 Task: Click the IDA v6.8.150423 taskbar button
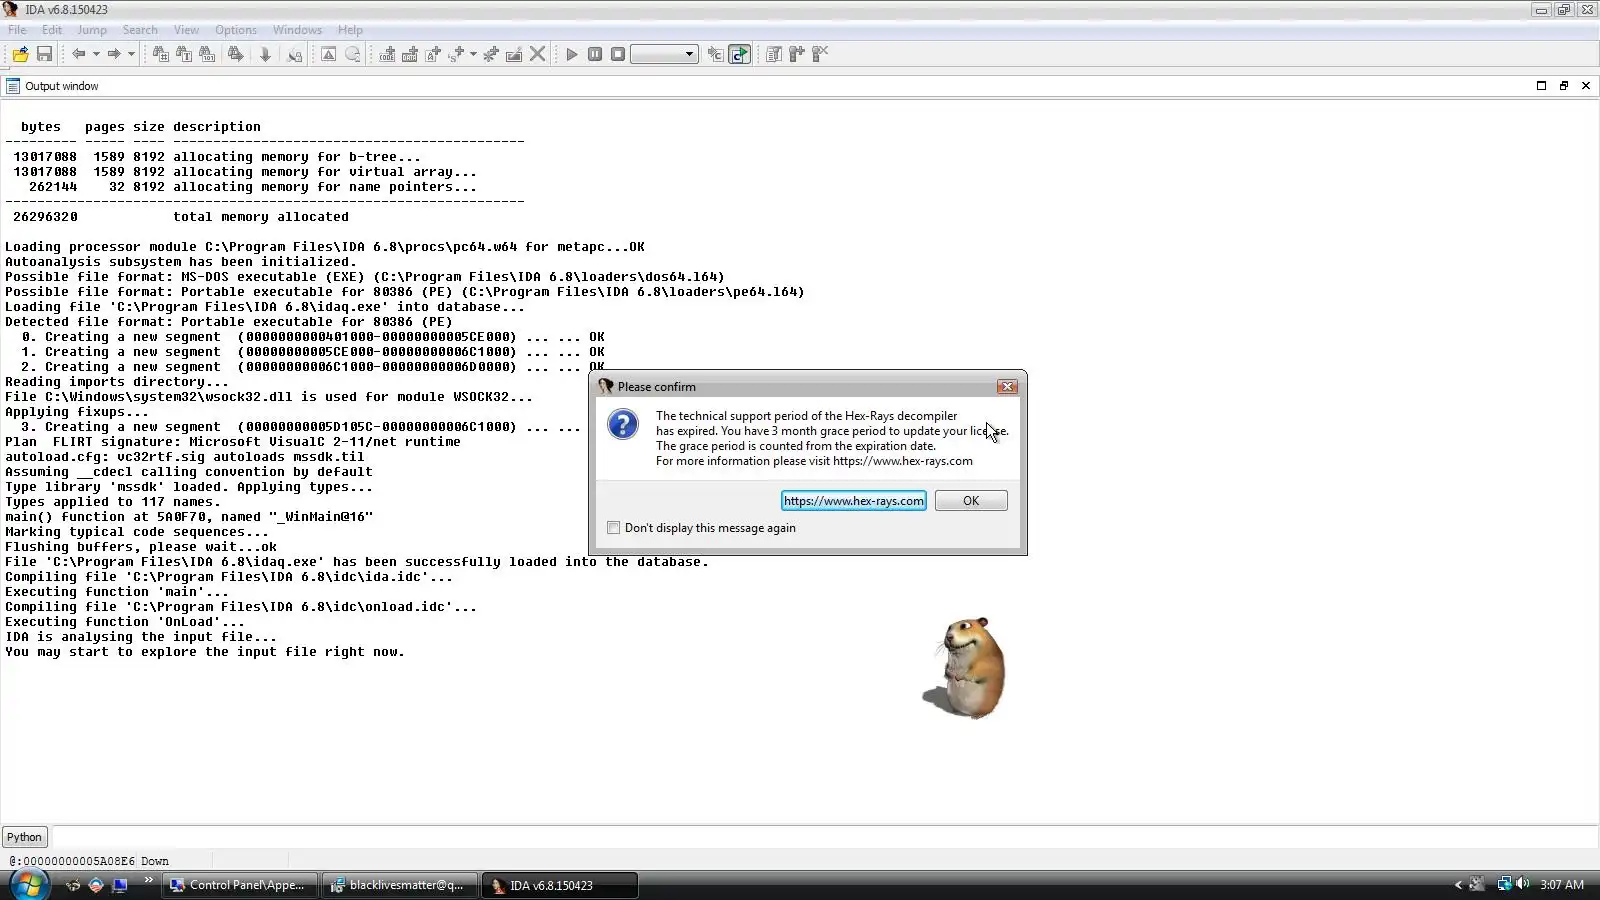point(560,885)
